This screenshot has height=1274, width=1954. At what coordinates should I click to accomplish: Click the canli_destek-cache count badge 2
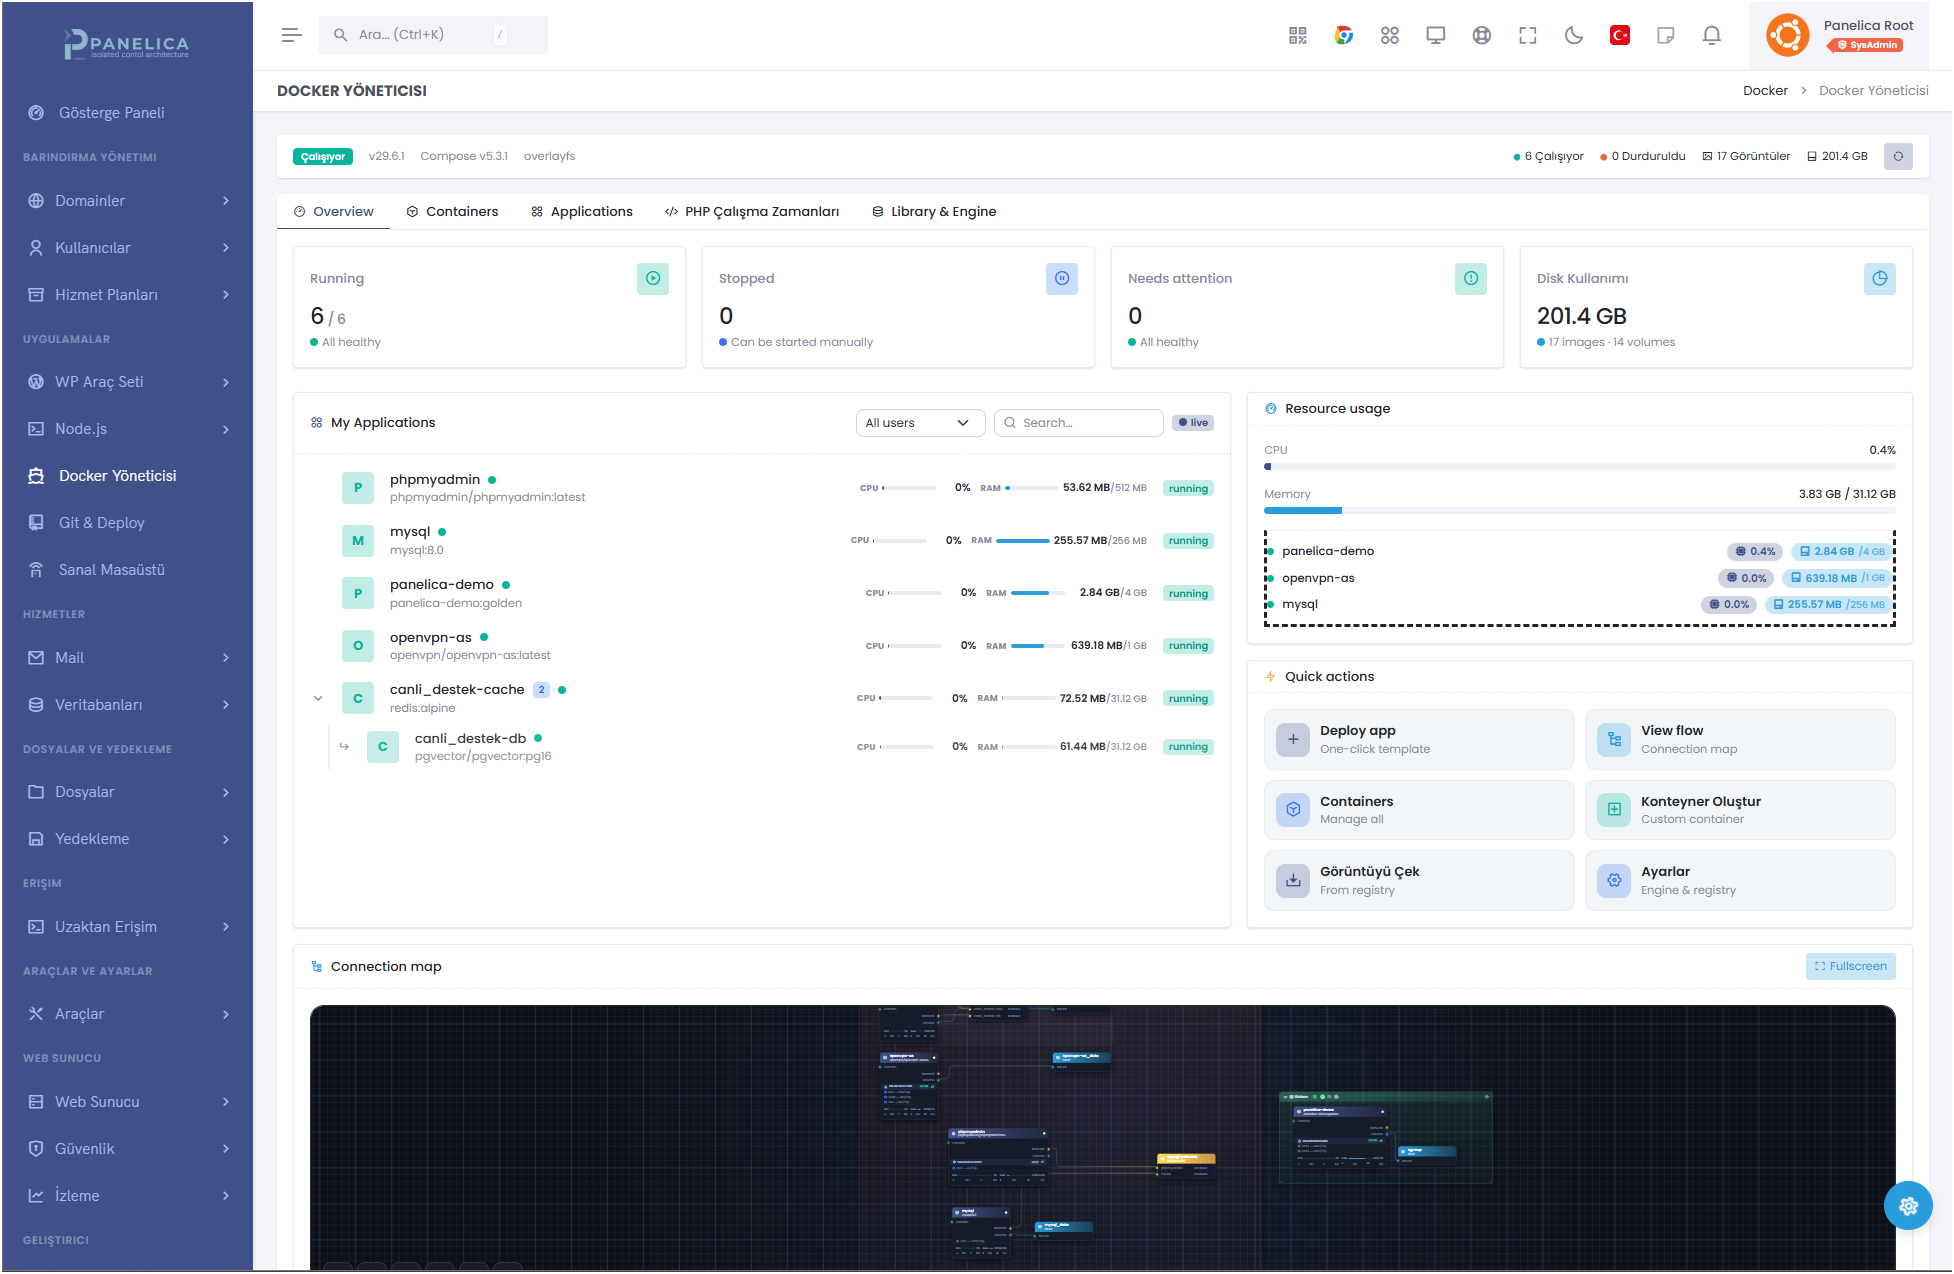point(541,690)
